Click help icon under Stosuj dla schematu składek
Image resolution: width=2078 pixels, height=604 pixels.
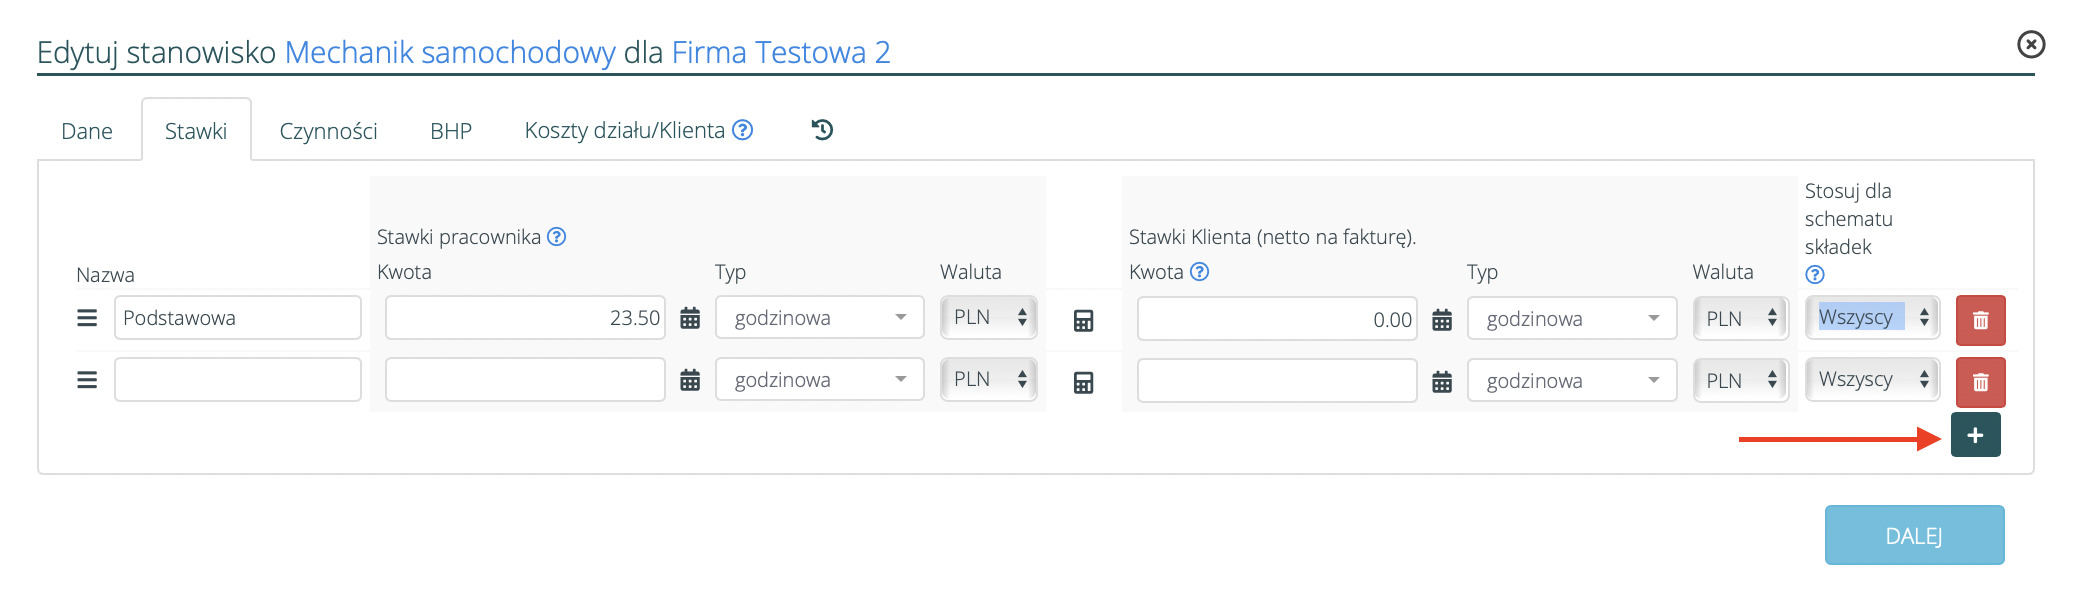tap(1815, 275)
